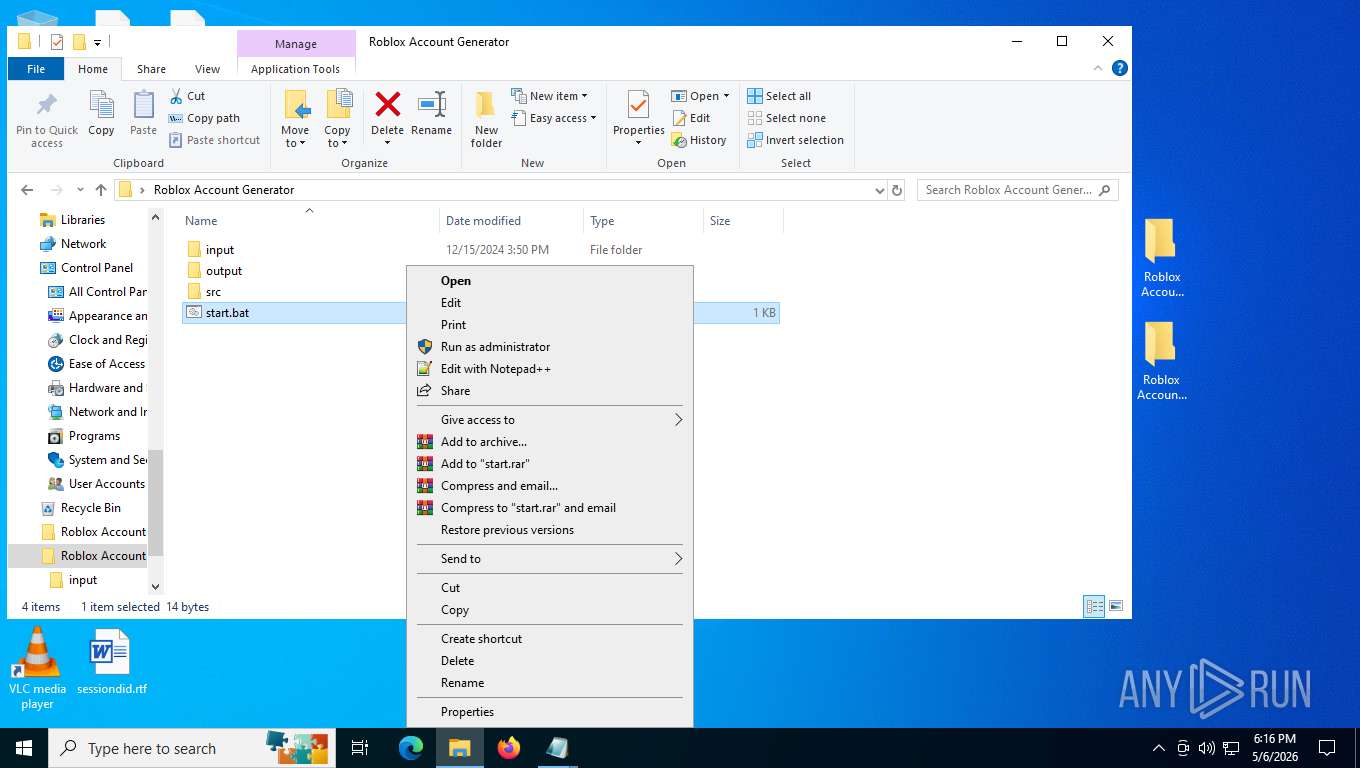Expand Give access to submenu
The width and height of the screenshot is (1360, 768).
[678, 420]
